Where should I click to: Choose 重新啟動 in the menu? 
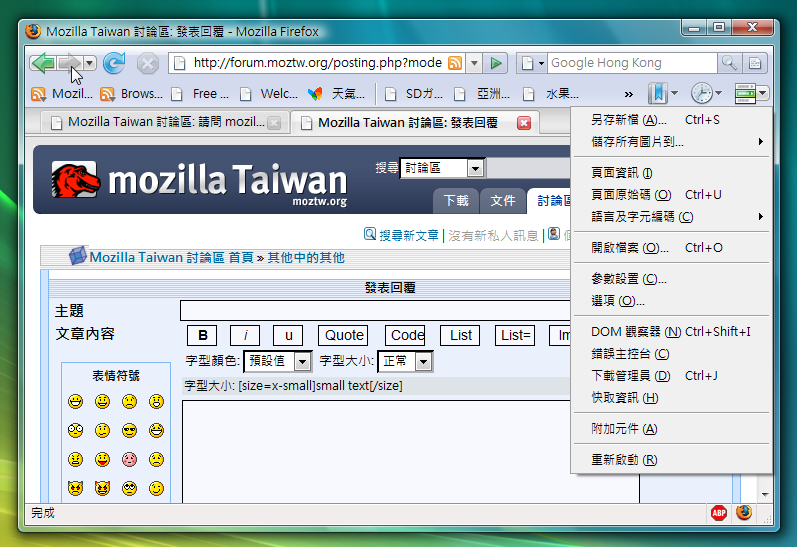pos(624,460)
